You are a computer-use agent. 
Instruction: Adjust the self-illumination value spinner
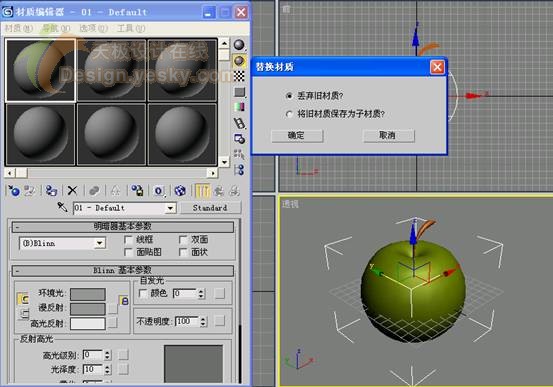[x=201, y=294]
